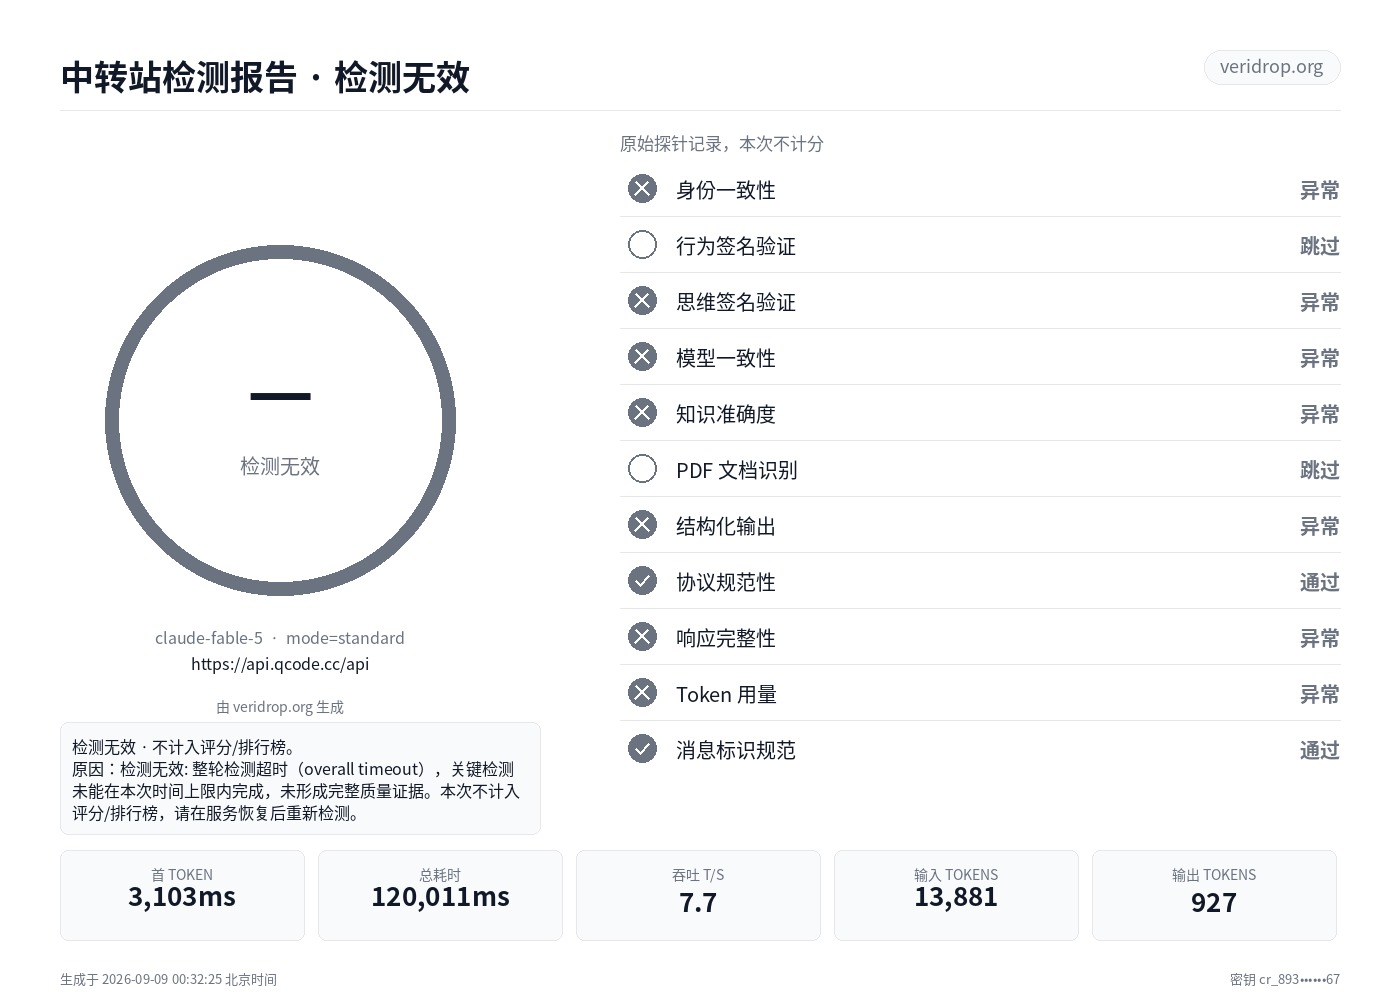Select the 总耗时 120,011ms stat card

pos(440,895)
